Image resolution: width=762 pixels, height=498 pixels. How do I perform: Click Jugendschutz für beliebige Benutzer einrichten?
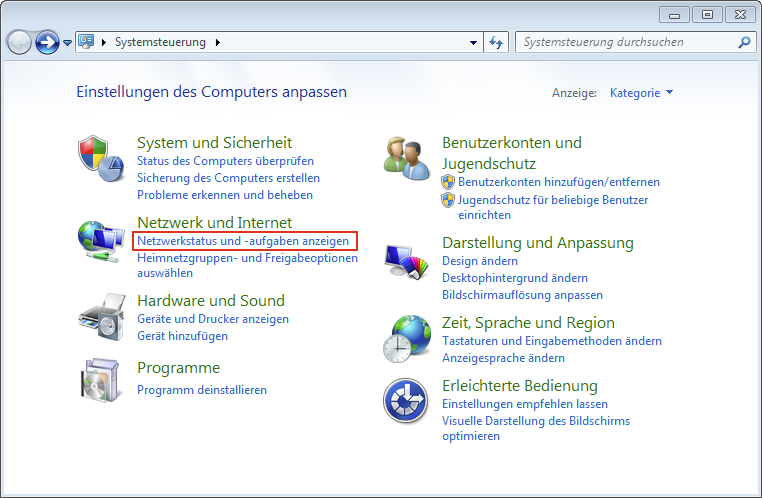(553, 207)
